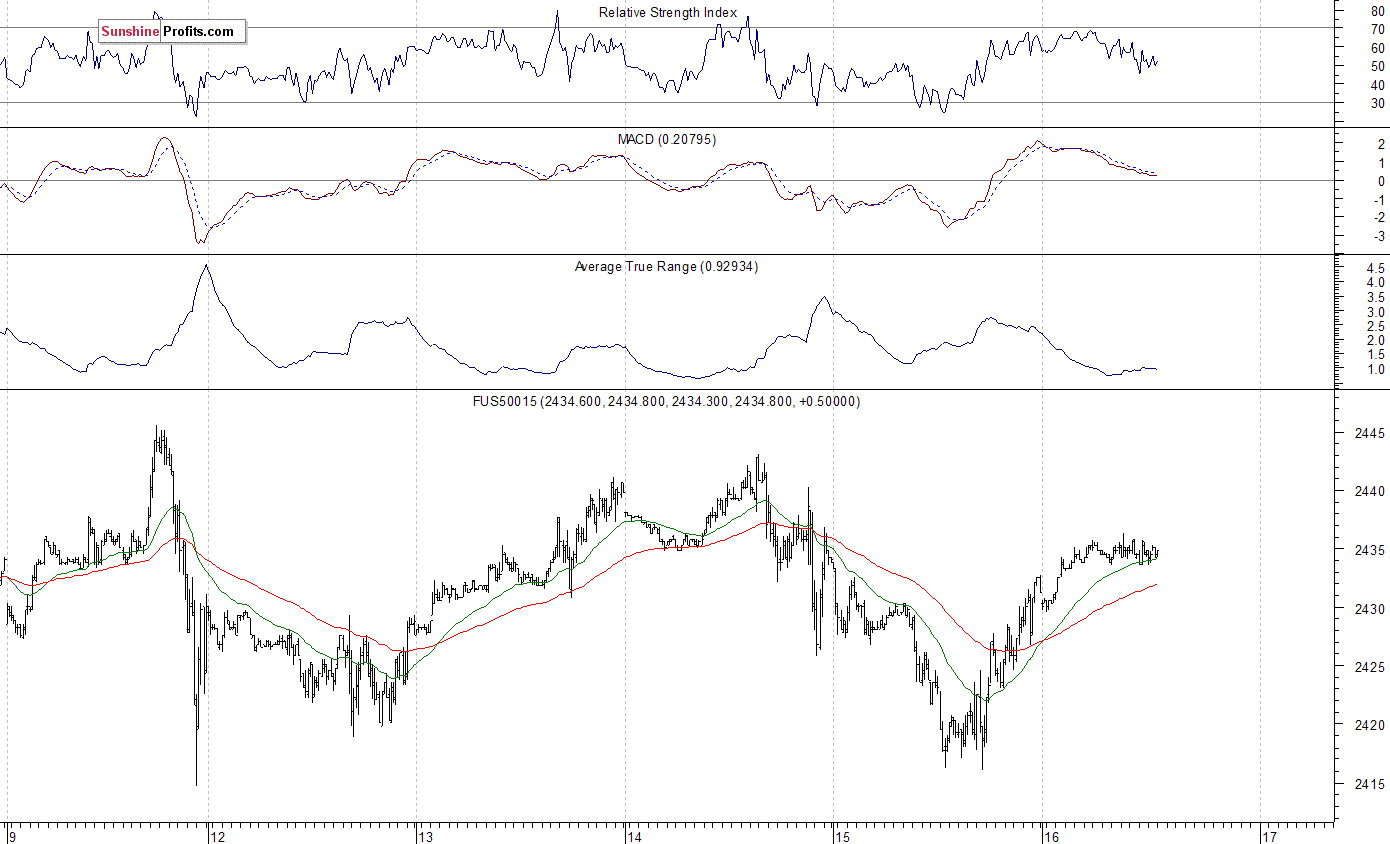Click date label 15 on time axis

tap(842, 836)
